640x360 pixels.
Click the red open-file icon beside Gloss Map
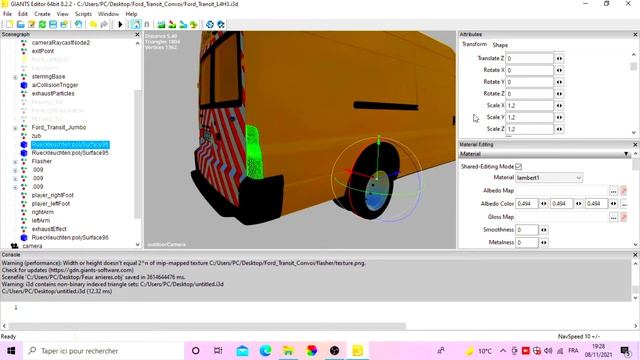(x=624, y=217)
